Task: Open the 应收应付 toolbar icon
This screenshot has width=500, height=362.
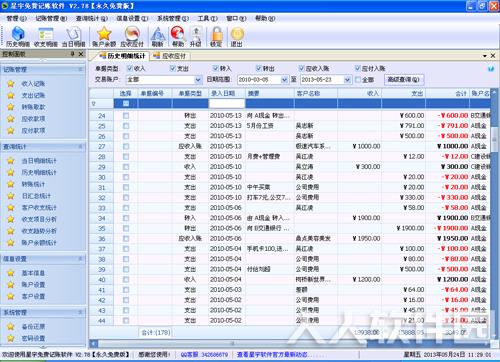Action: pos(132,37)
